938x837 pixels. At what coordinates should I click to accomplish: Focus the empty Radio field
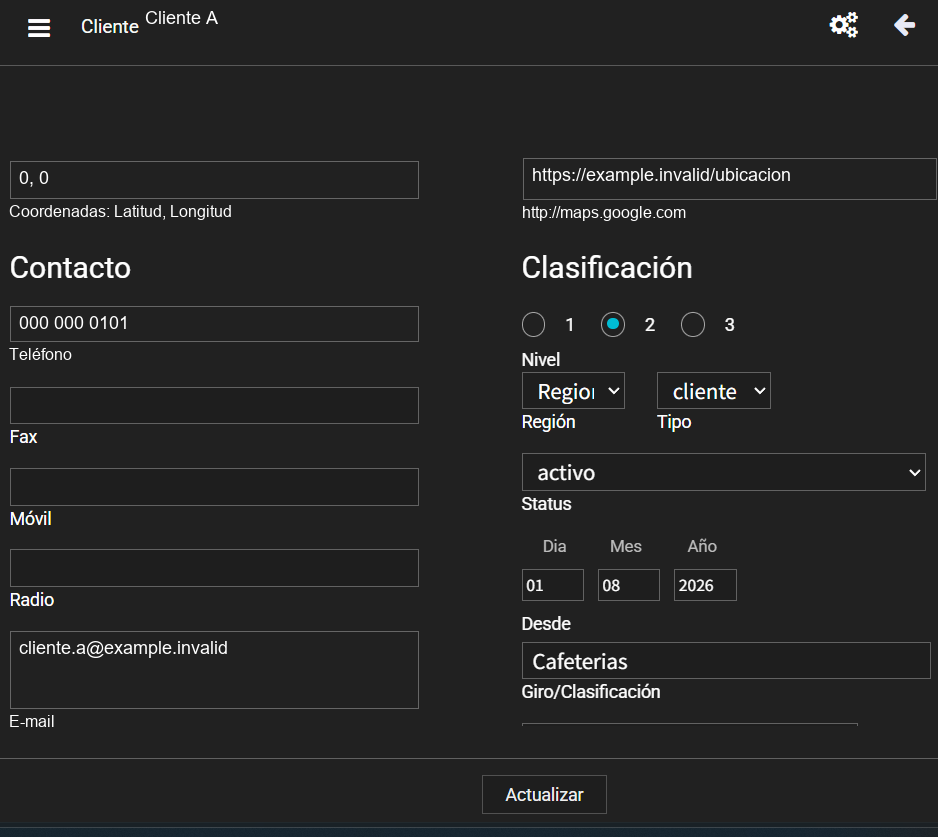(214, 568)
